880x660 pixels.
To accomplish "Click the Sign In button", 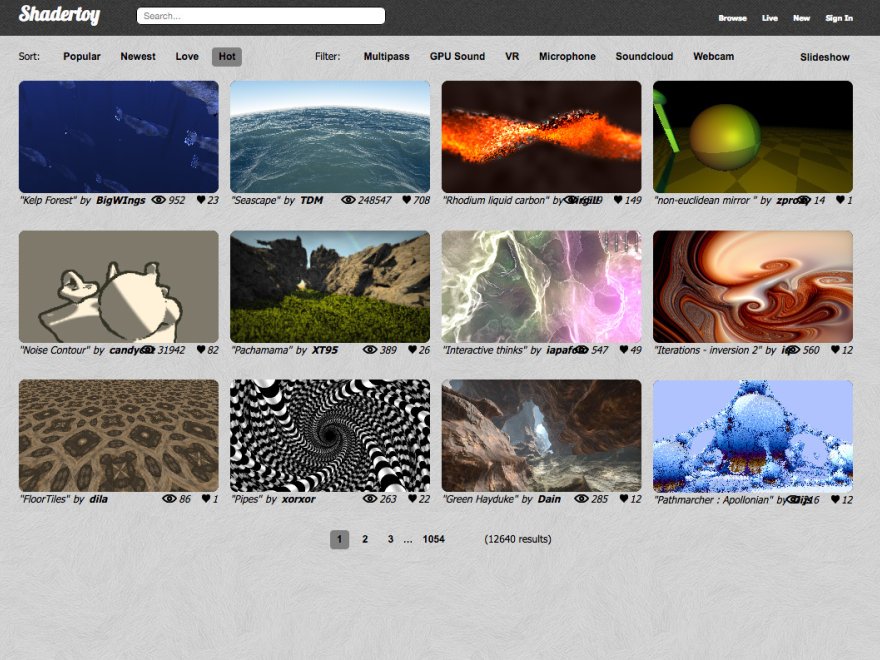I will pos(838,17).
